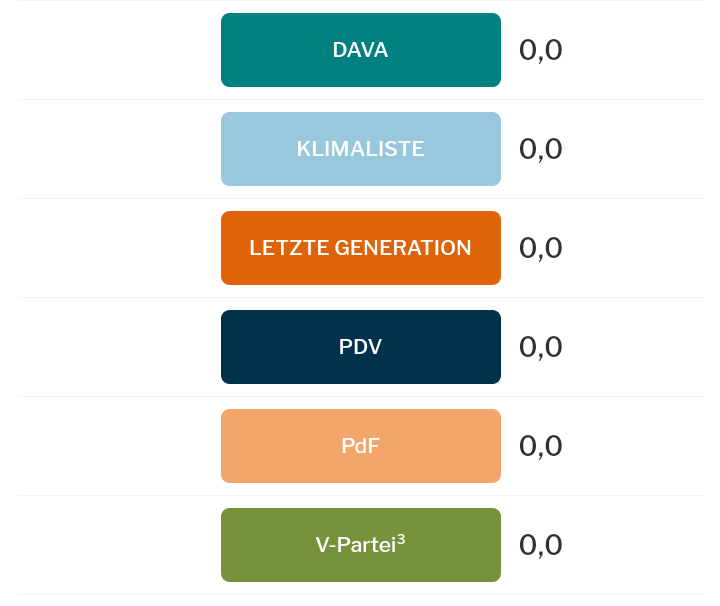The image size is (720, 606).
Task: Choose the olive green party color block
Action: (x=260, y=545)
